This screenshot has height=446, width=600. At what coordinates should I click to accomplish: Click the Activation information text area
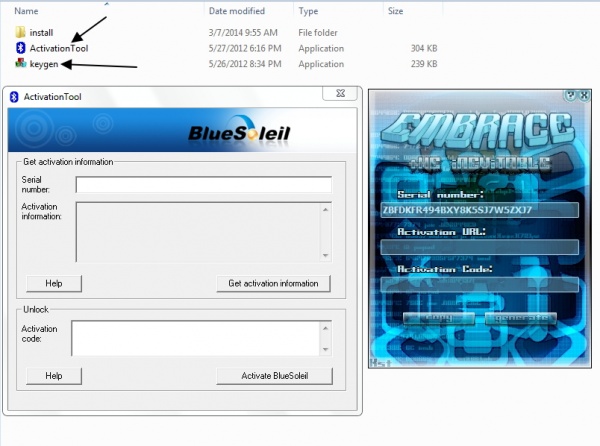pos(199,232)
